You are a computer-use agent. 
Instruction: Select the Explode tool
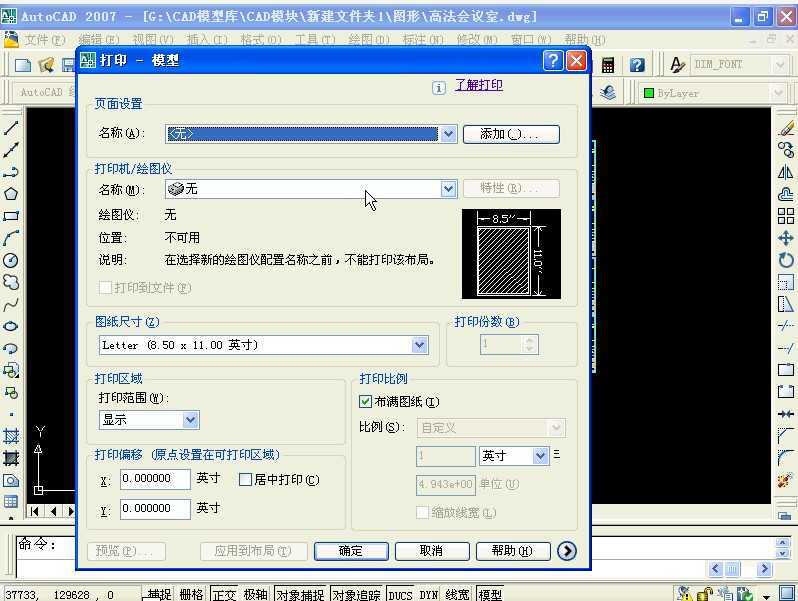tap(786, 479)
